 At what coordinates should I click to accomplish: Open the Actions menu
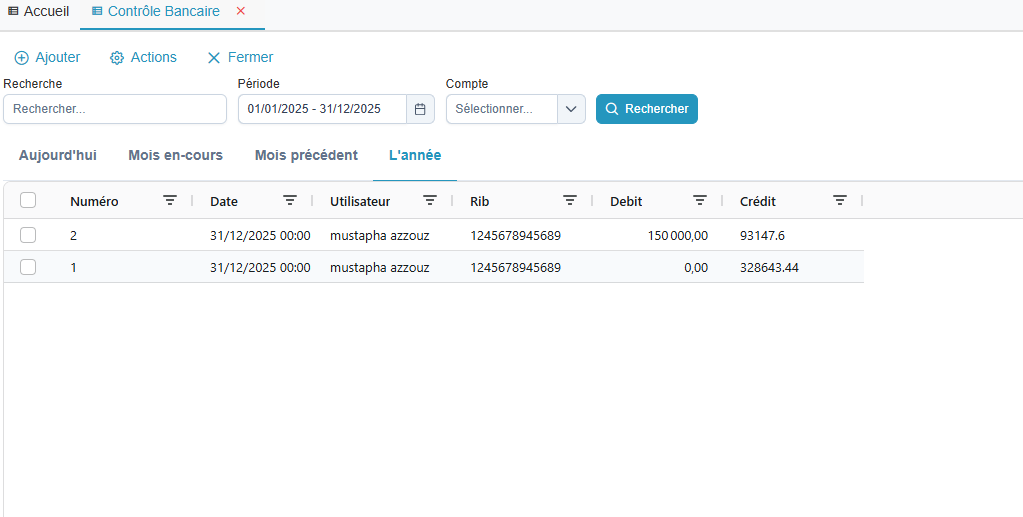[x=143, y=58]
